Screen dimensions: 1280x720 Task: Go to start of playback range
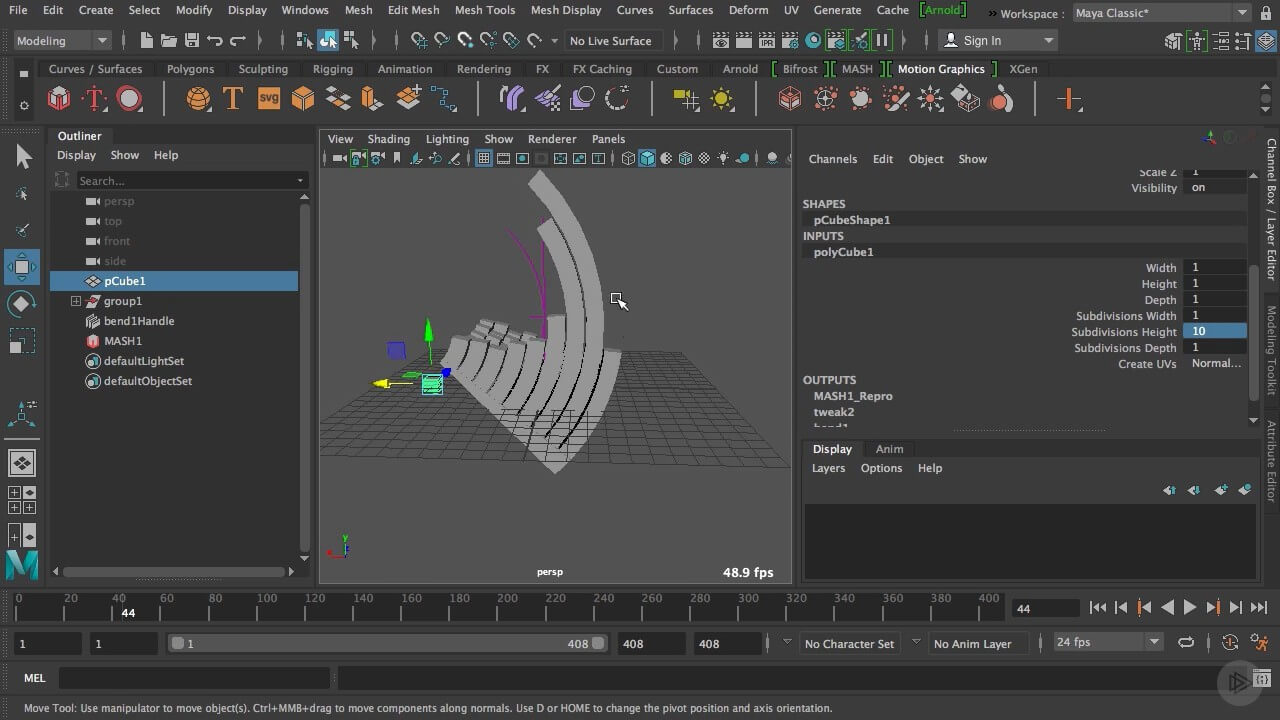tap(1098, 607)
